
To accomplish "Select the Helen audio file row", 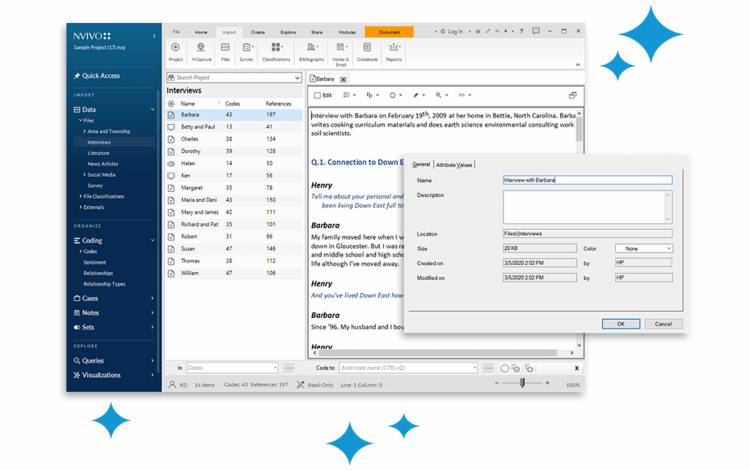I will 234,164.
